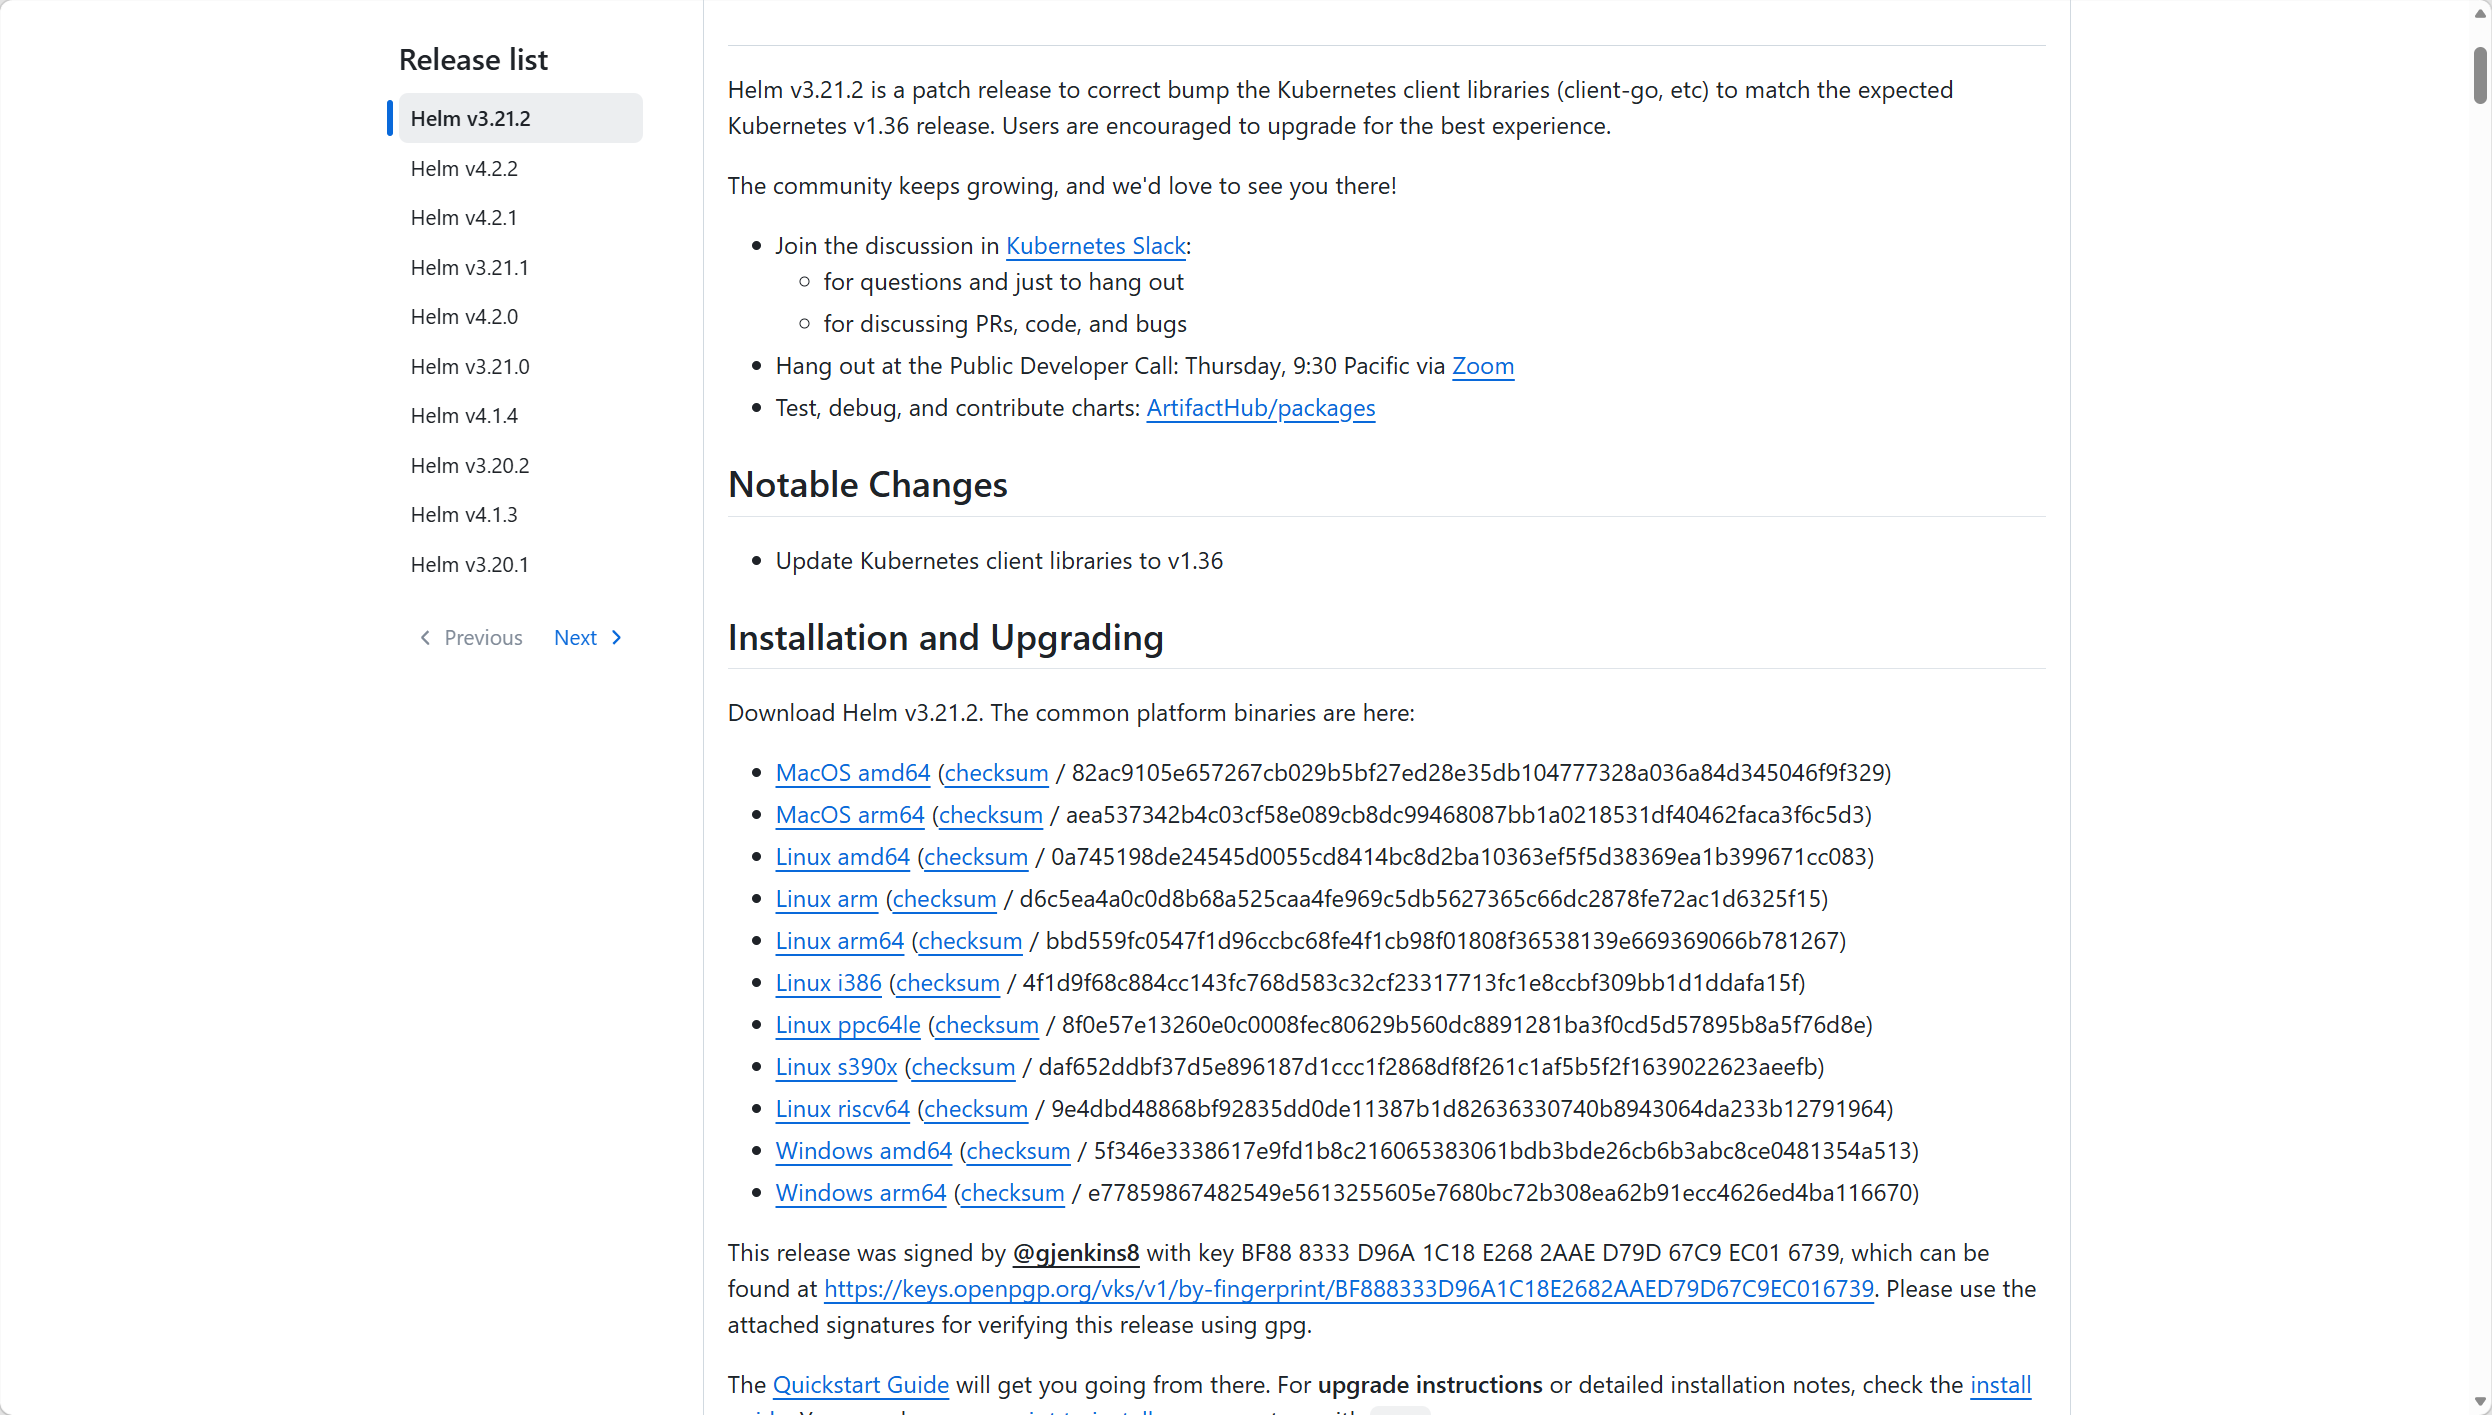
Task: Go to Next page of releases
Action: 588,637
